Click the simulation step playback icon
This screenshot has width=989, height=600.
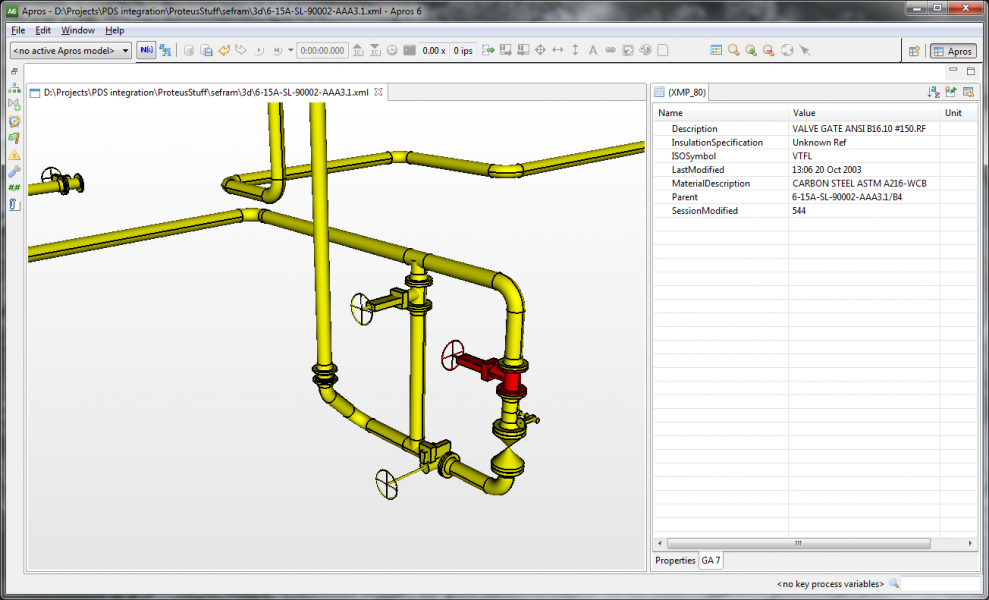(259, 50)
